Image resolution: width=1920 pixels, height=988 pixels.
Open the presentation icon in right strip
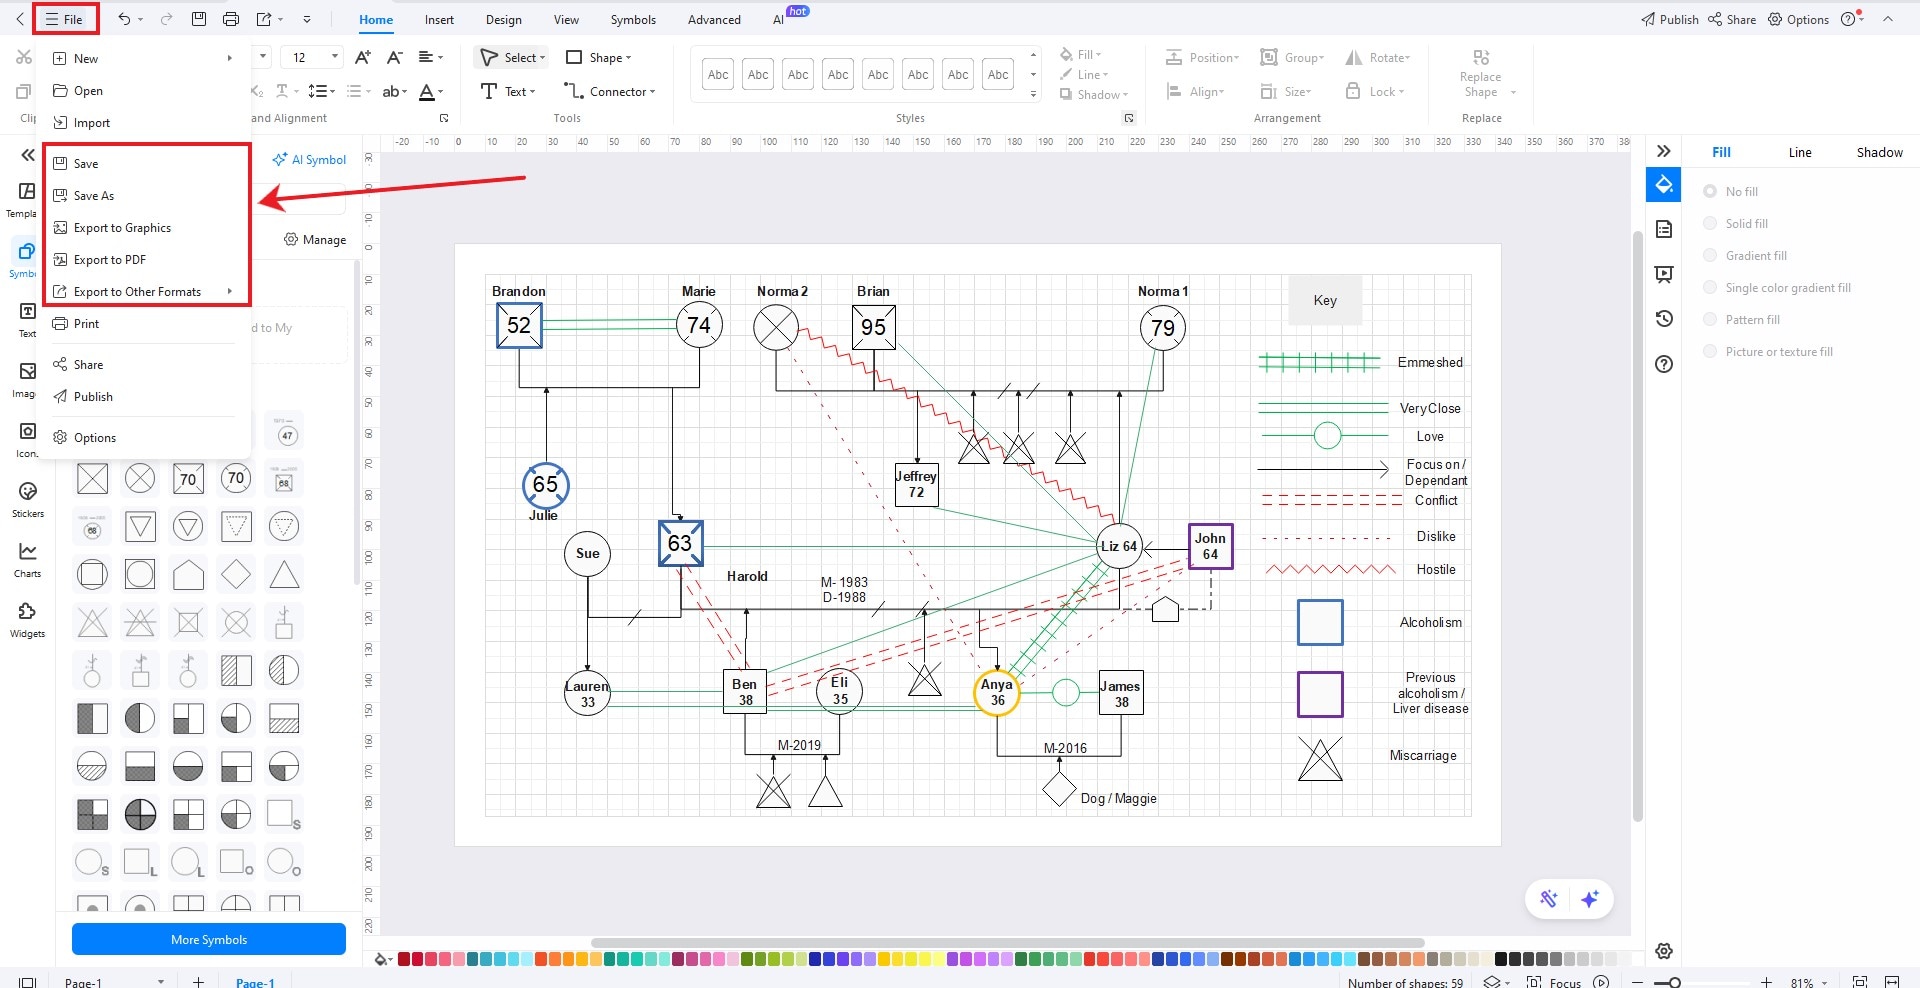click(1664, 274)
